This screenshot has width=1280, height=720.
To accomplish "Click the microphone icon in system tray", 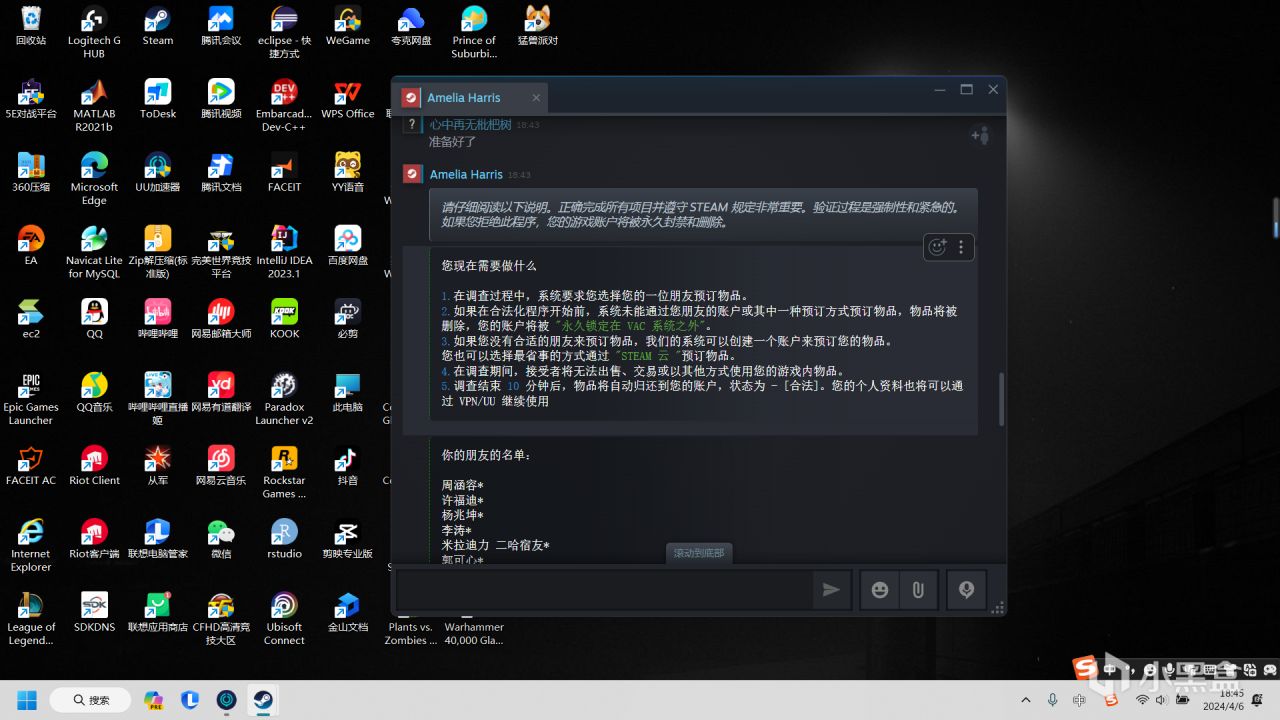I will [1053, 700].
